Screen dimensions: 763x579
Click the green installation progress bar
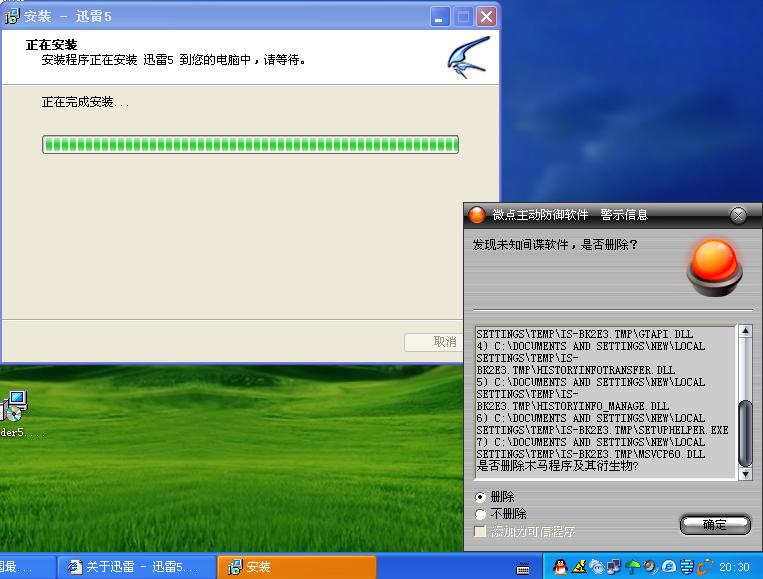click(x=250, y=145)
